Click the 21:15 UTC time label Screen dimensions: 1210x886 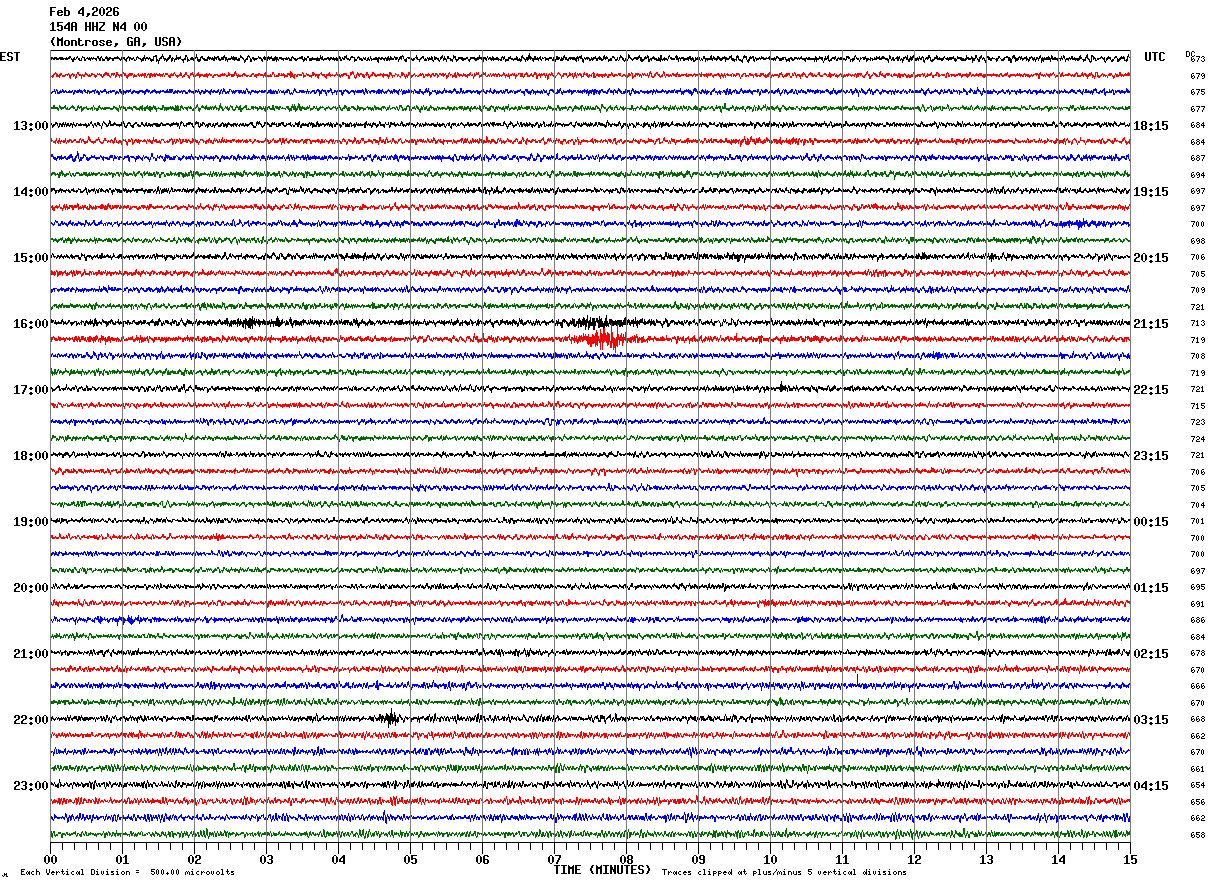1151,324
